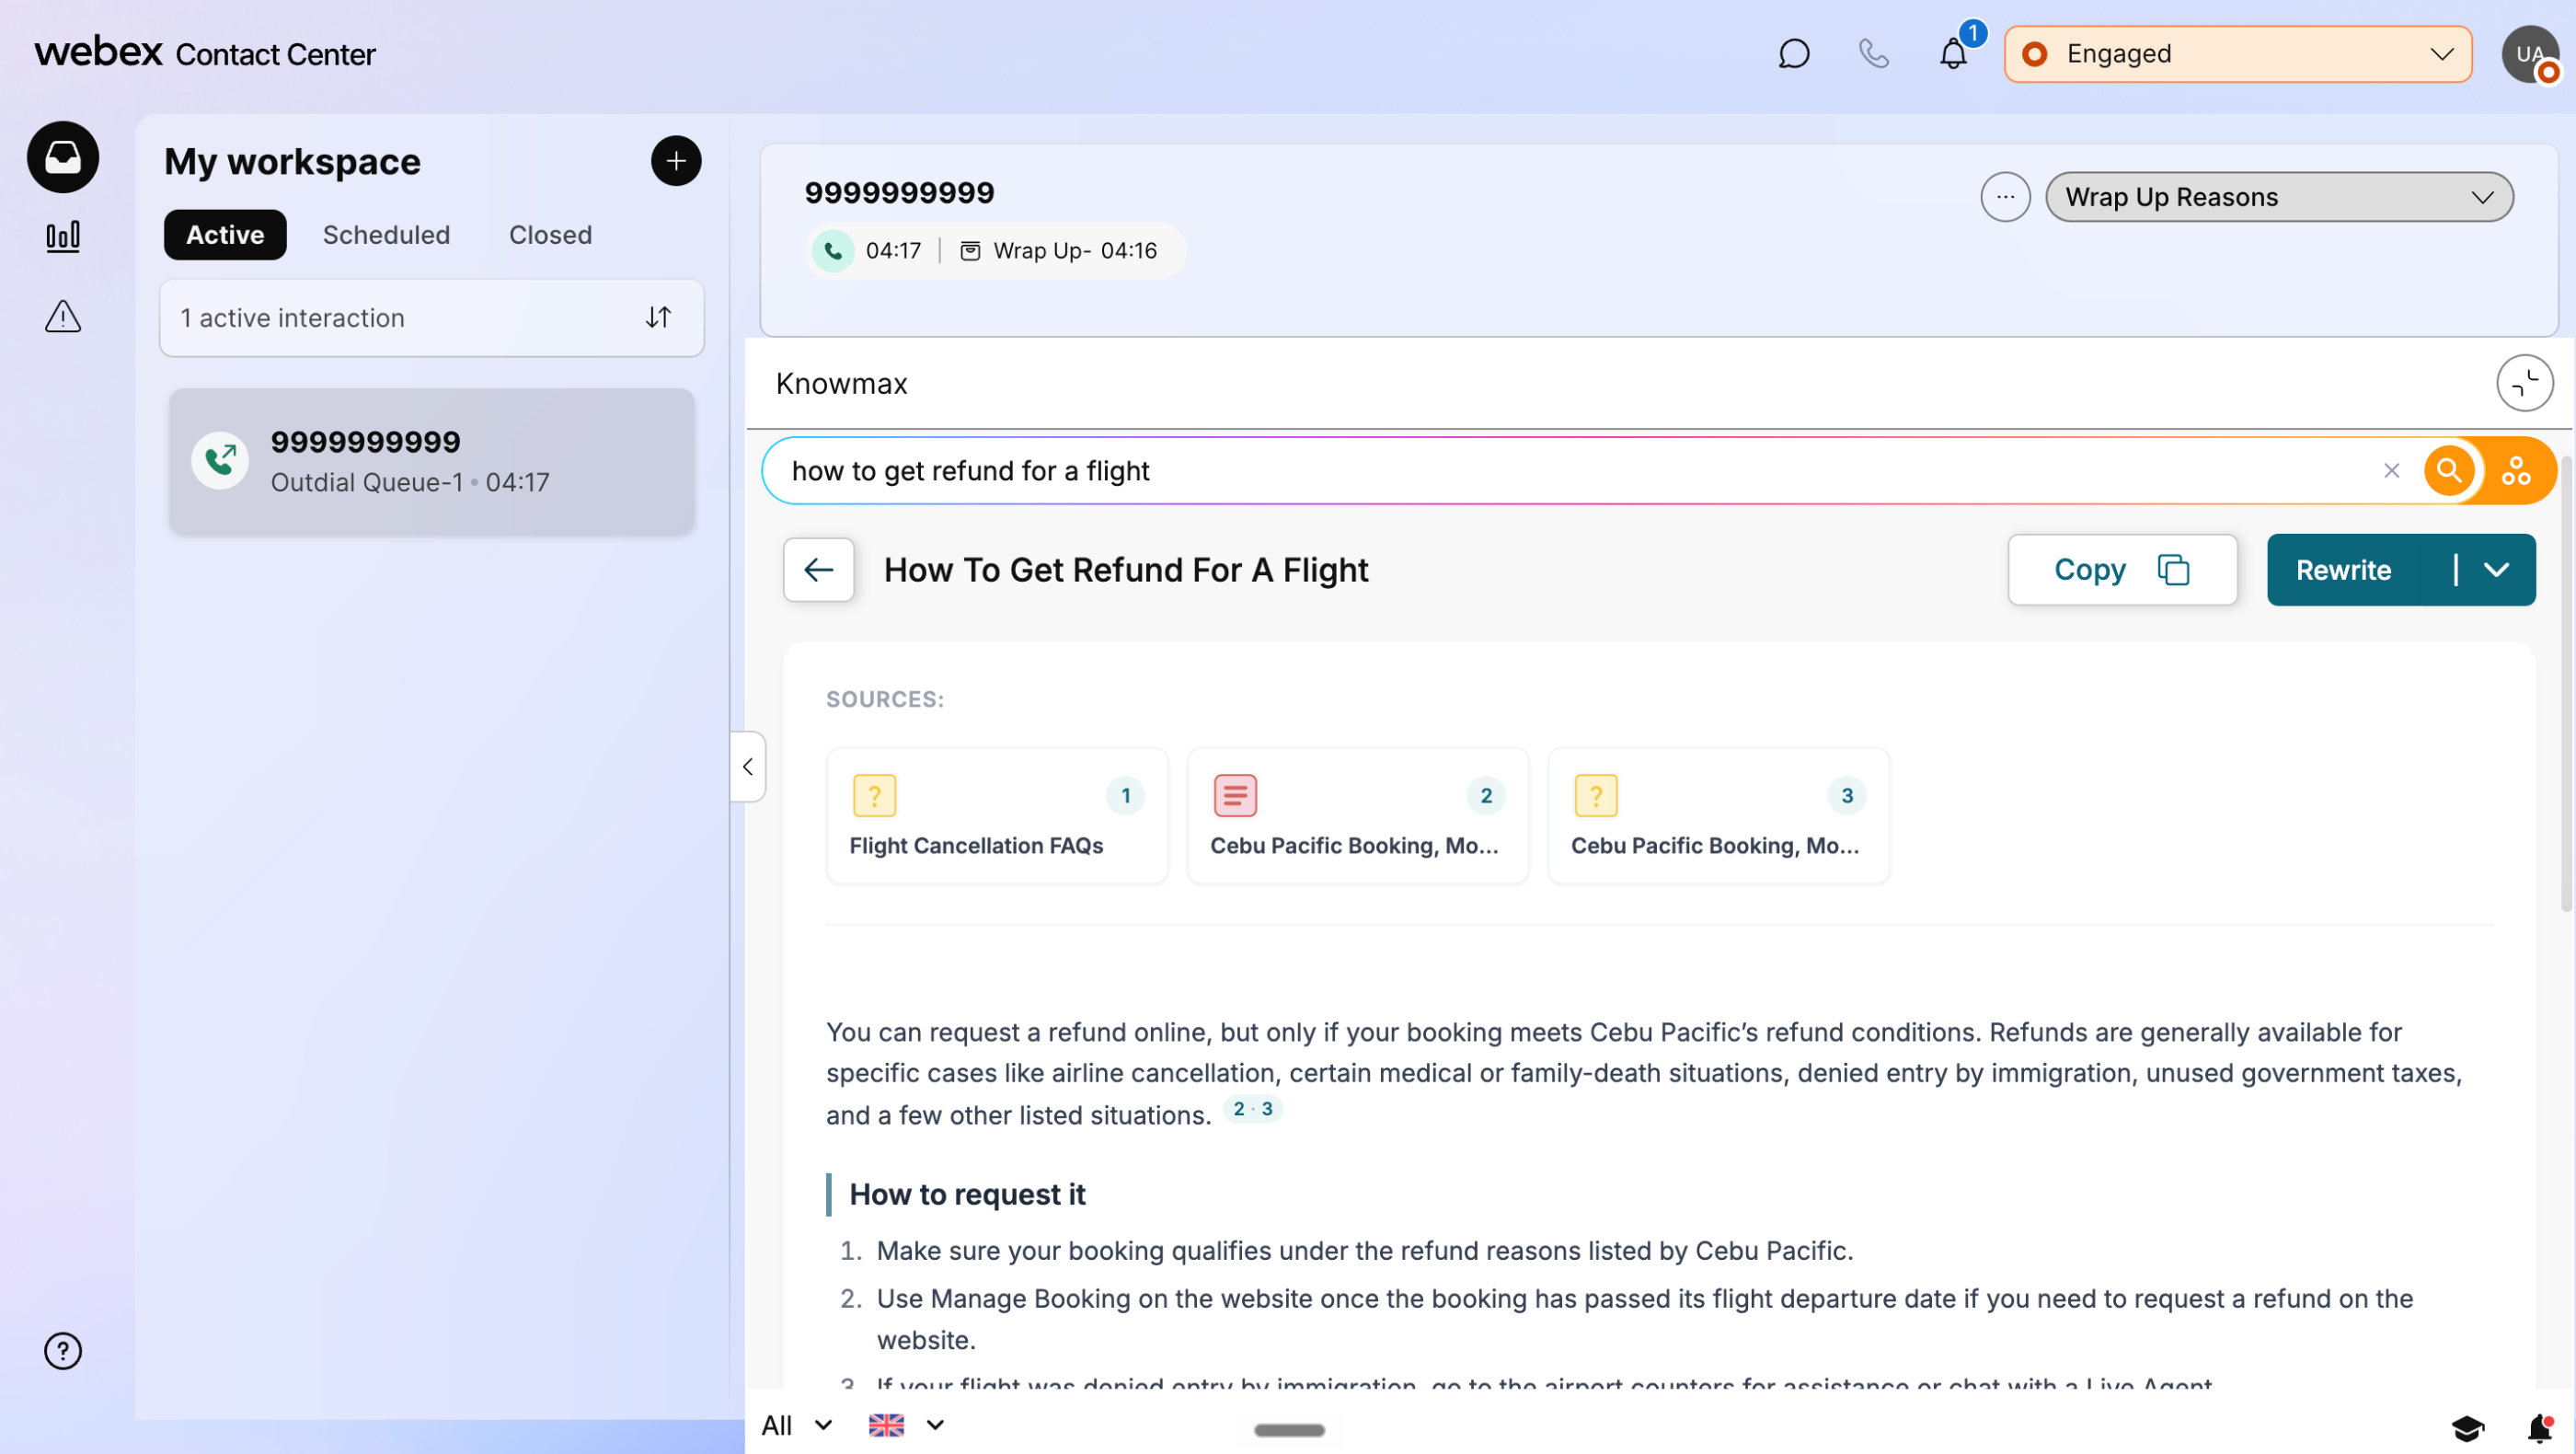Click the 'Wrap Up- 04:16' timer text
Image resolution: width=2576 pixels, height=1454 pixels.
click(x=1074, y=251)
